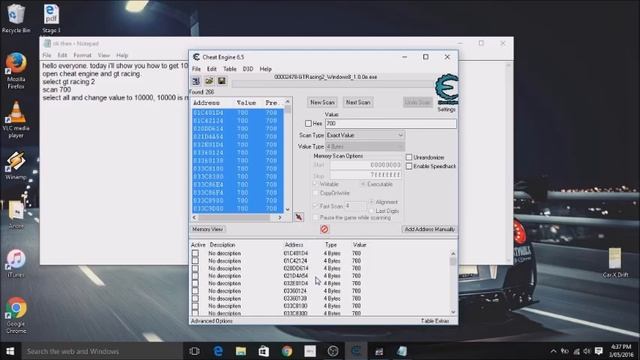Image resolution: width=640 pixels, height=360 pixels.
Task: Open the Memory View button
Action: 208,229
